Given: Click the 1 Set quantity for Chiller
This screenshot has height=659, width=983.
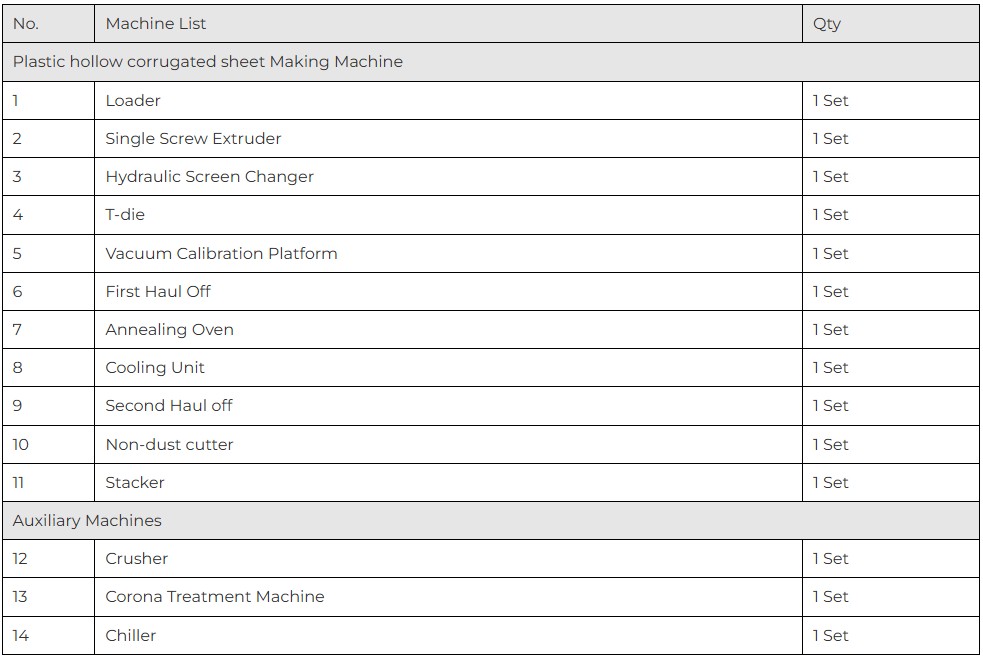Looking at the screenshot, I should [830, 635].
